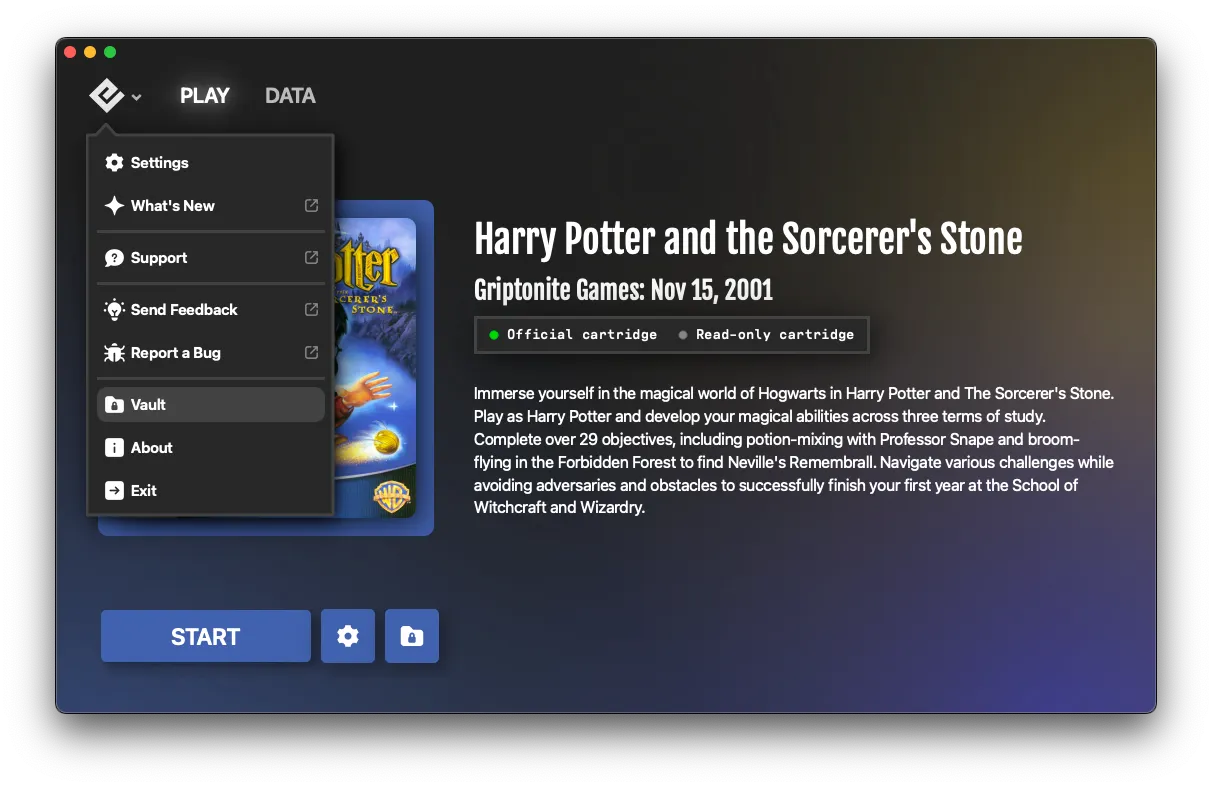
Task: Click the Exit icon in the menu
Action: click(113, 491)
